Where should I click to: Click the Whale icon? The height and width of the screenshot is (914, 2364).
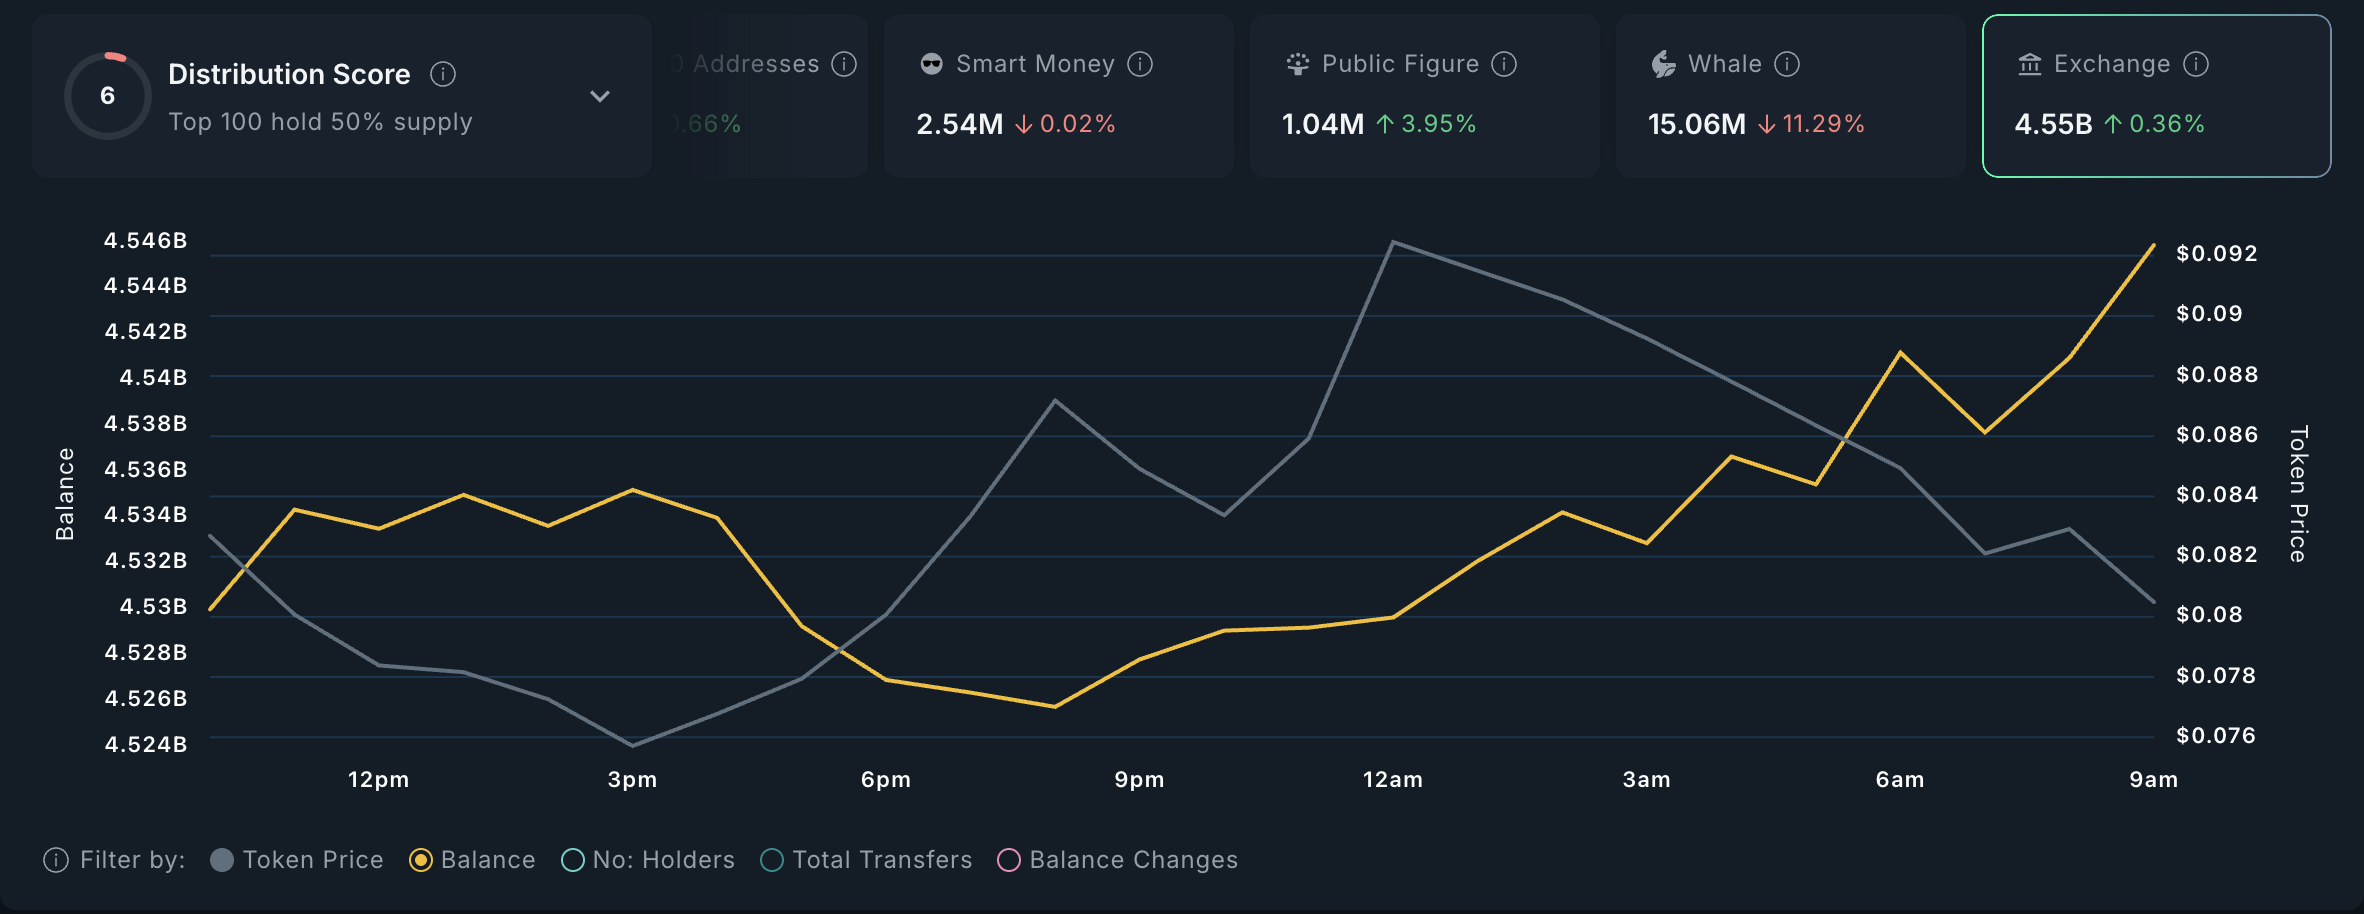click(x=1663, y=63)
